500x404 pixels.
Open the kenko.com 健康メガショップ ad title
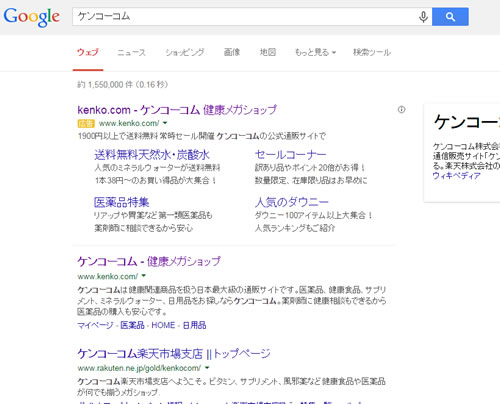(177, 110)
